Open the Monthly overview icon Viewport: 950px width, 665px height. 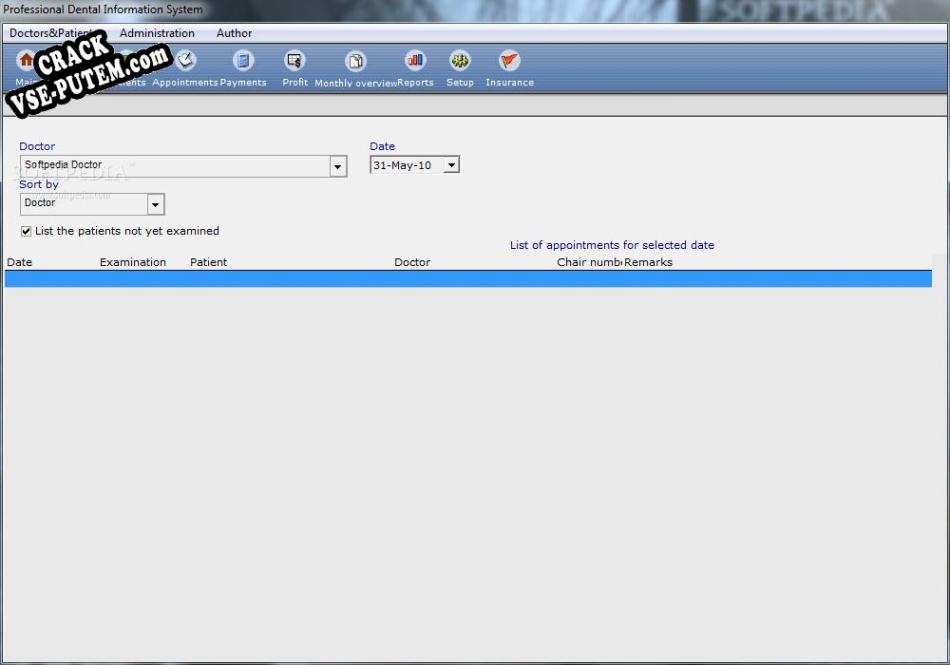tap(355, 62)
